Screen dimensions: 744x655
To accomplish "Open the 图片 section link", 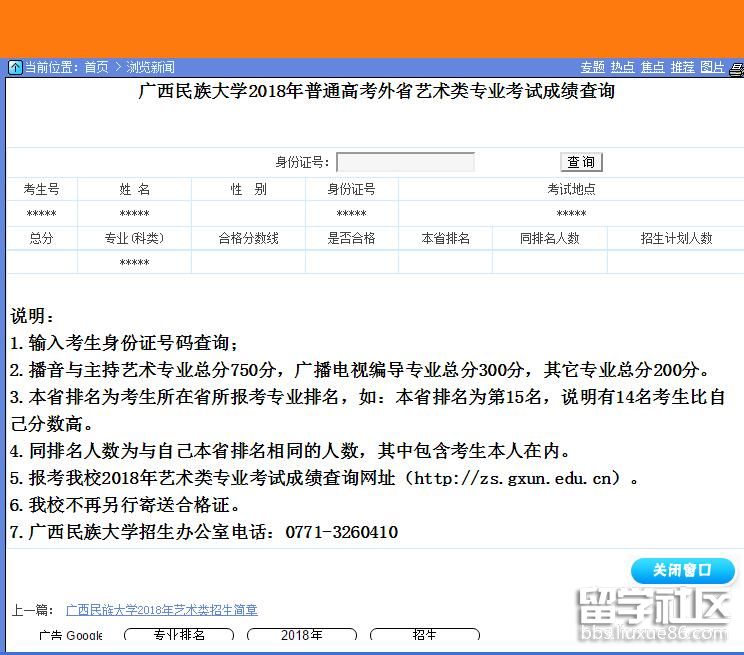I will (713, 68).
